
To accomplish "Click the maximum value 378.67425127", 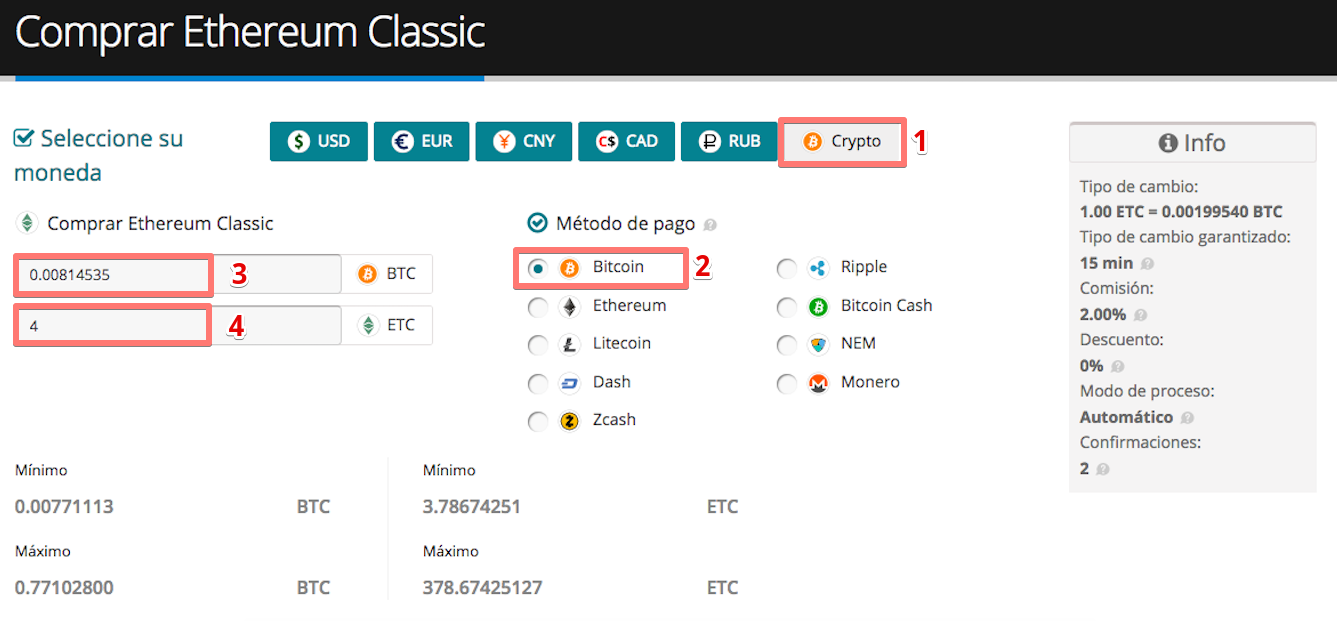I will click(483, 588).
